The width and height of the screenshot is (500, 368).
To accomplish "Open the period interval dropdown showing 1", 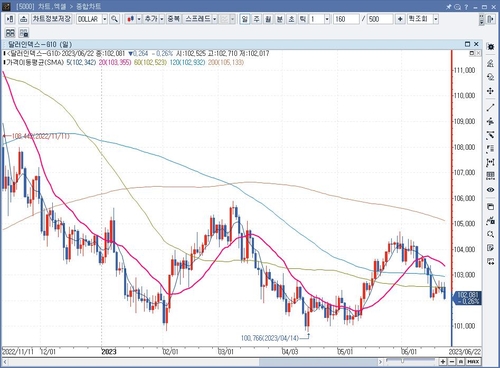I will point(327,19).
